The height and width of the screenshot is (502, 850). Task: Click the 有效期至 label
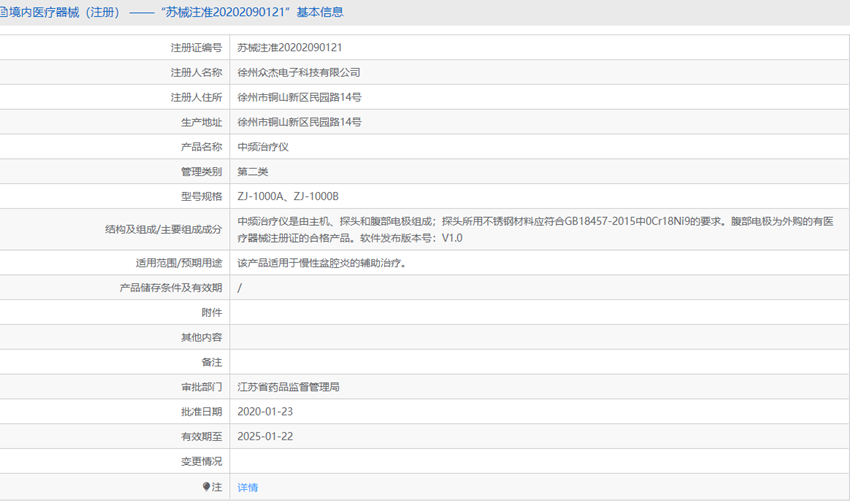point(202,437)
